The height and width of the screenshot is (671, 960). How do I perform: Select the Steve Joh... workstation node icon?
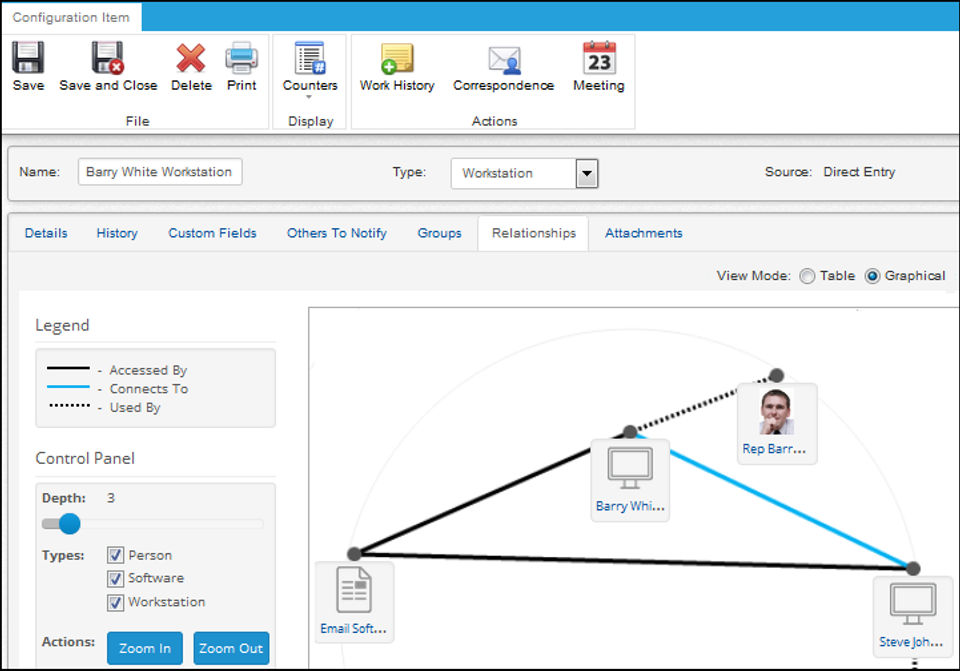pos(913,604)
